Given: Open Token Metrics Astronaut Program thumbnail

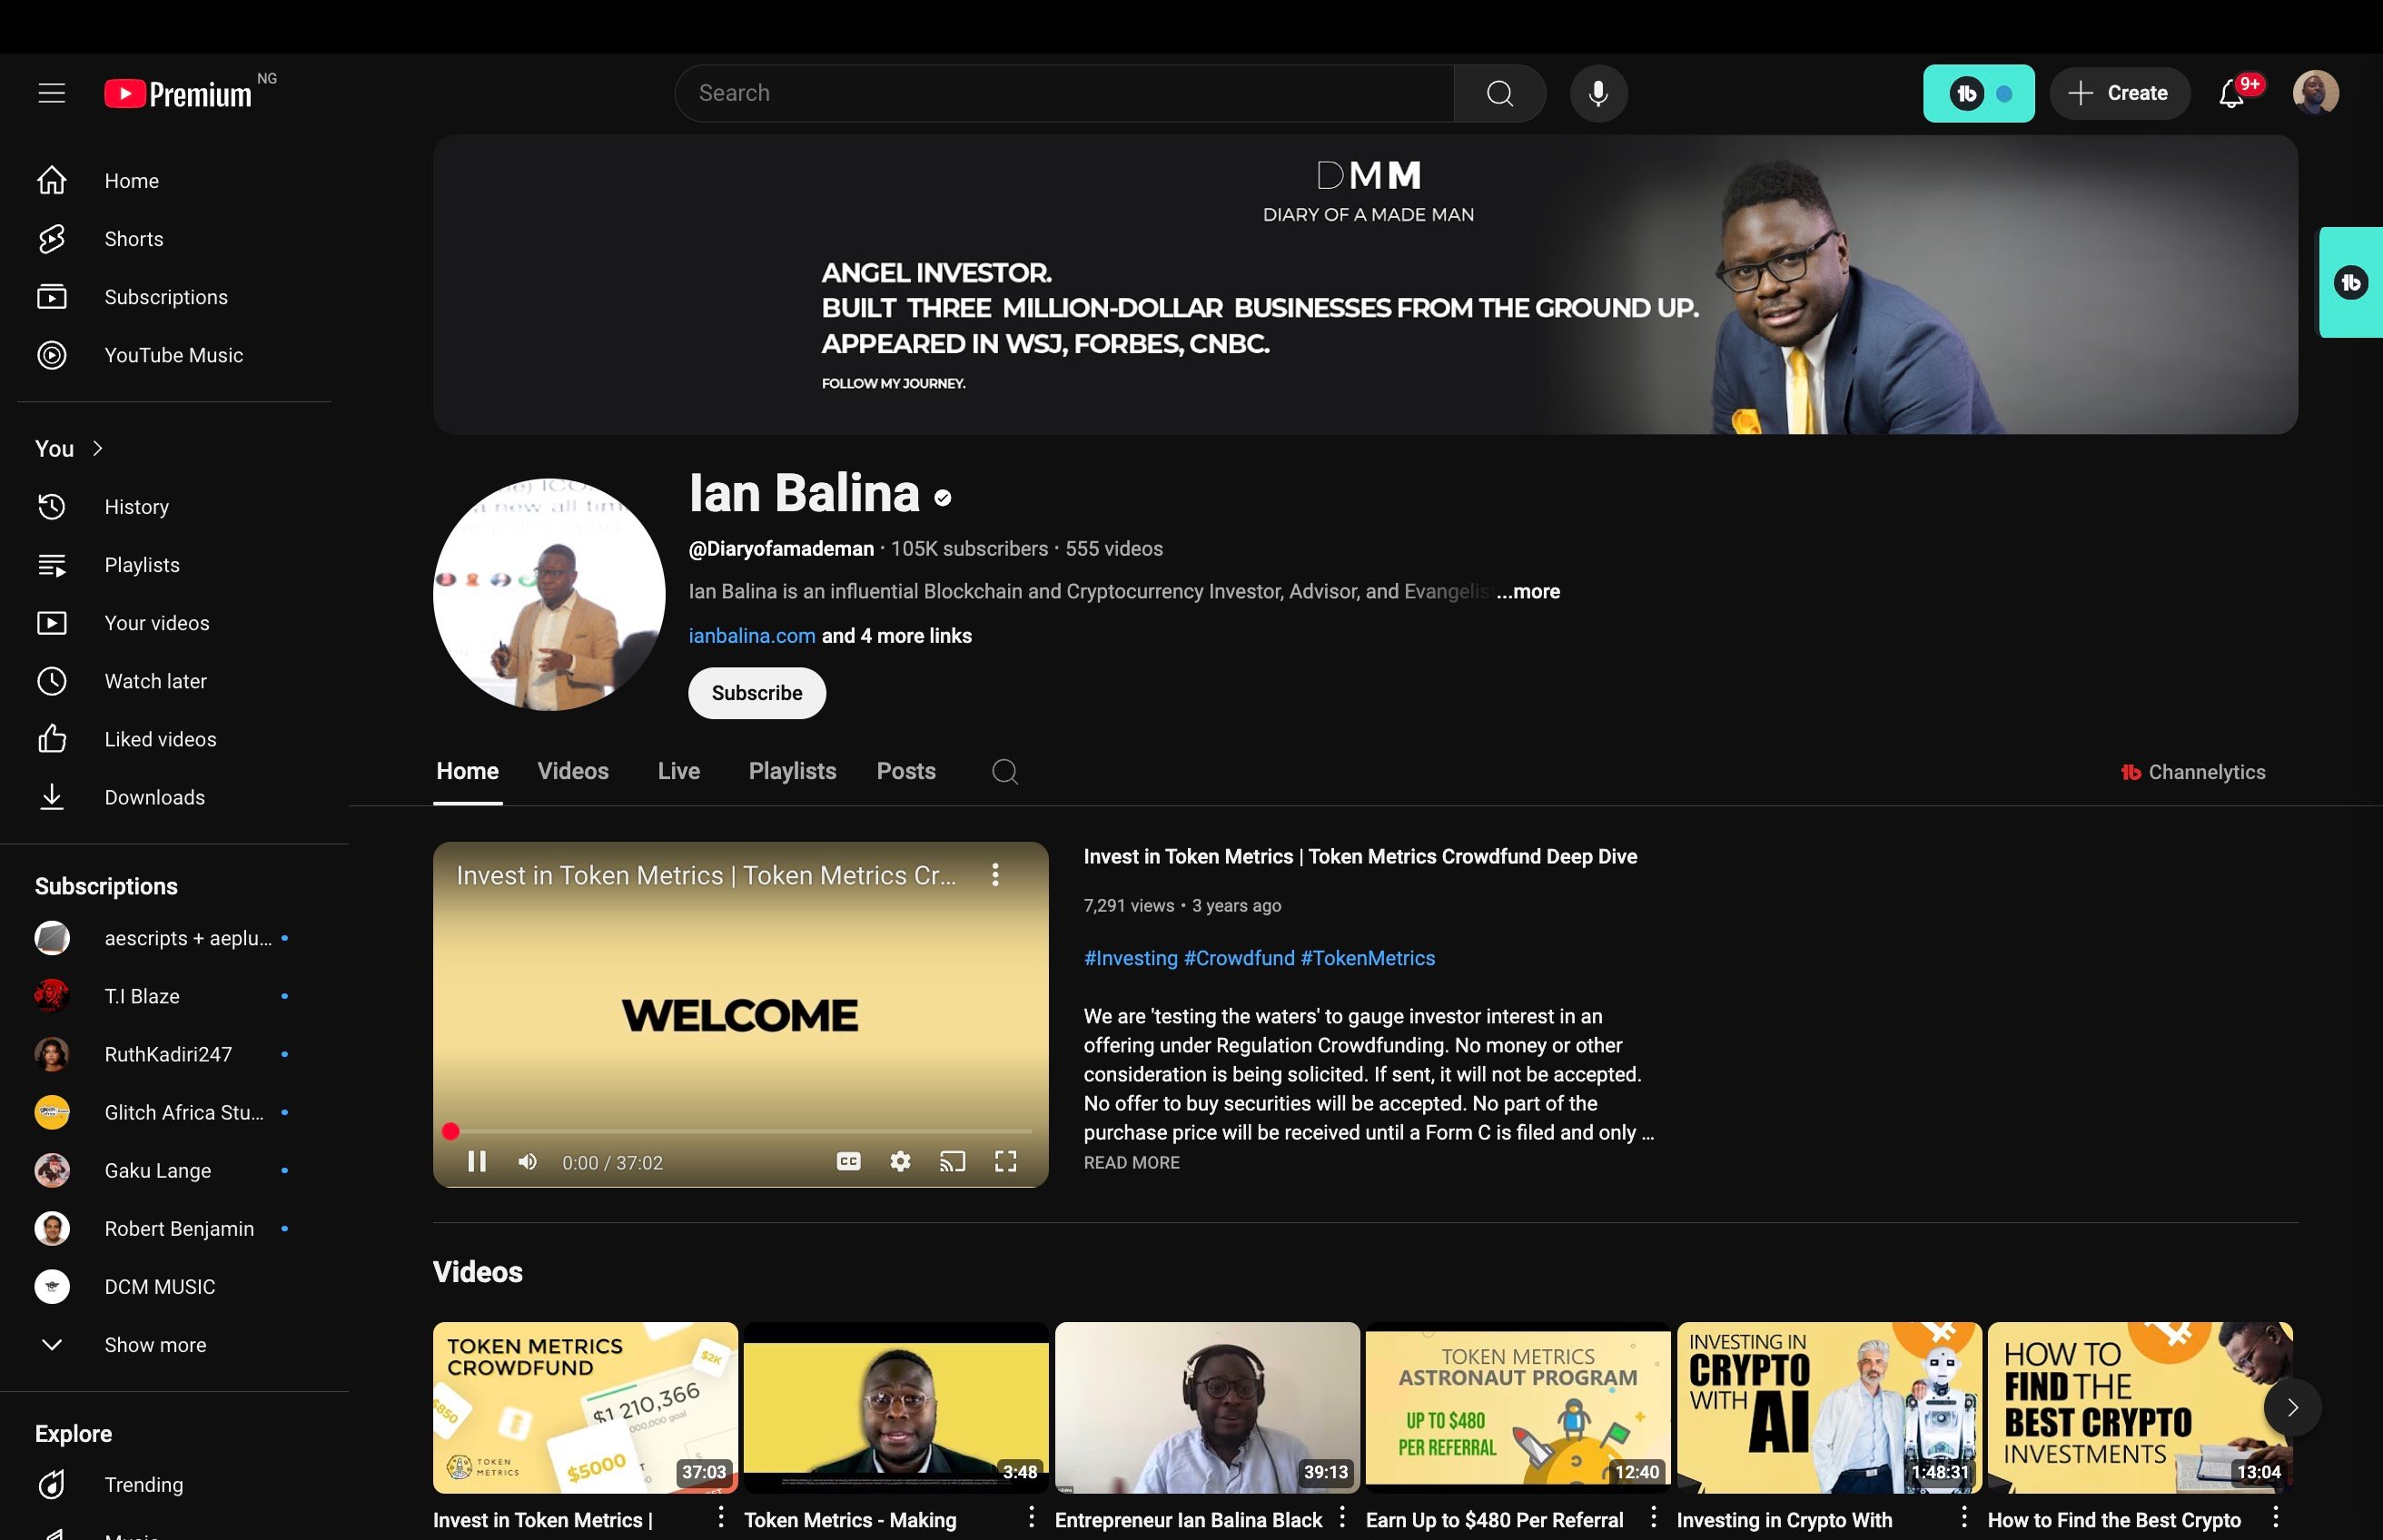Looking at the screenshot, I should pyautogui.click(x=1518, y=1407).
